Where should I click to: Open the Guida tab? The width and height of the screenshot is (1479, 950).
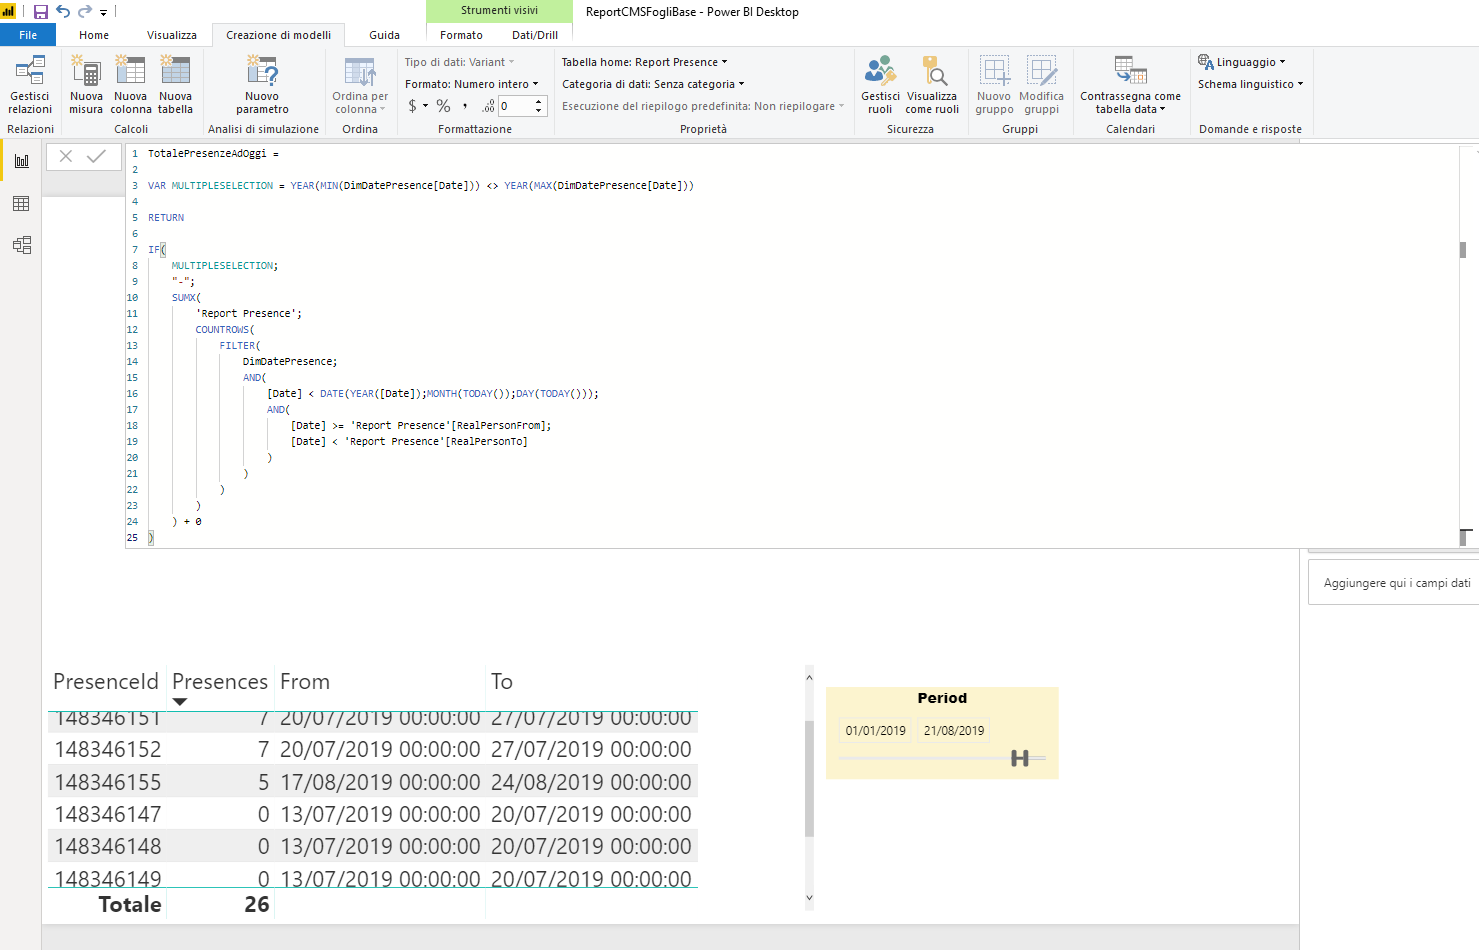[385, 35]
